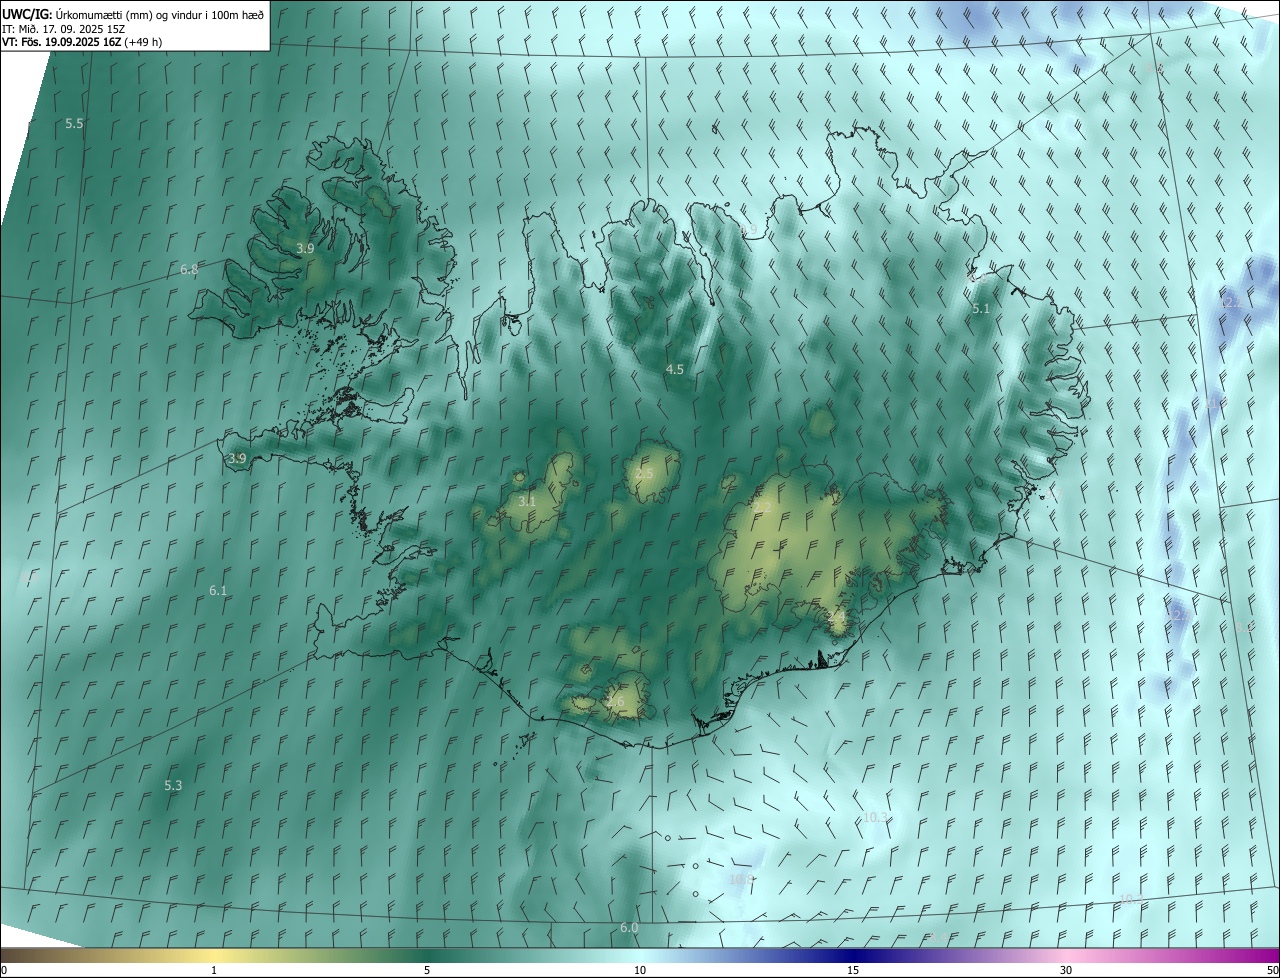Click the 3.9 value over the Westfjords
1280x978 pixels.
click(x=305, y=248)
